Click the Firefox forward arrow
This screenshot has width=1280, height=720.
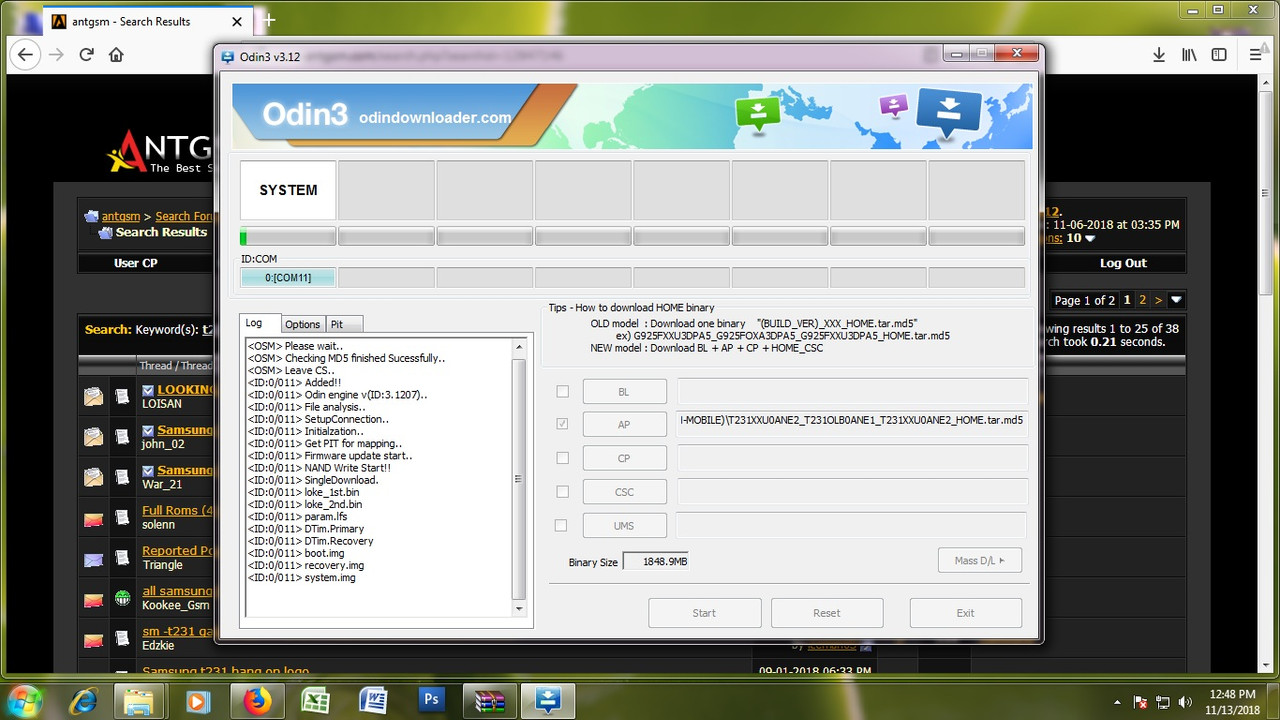coord(57,55)
